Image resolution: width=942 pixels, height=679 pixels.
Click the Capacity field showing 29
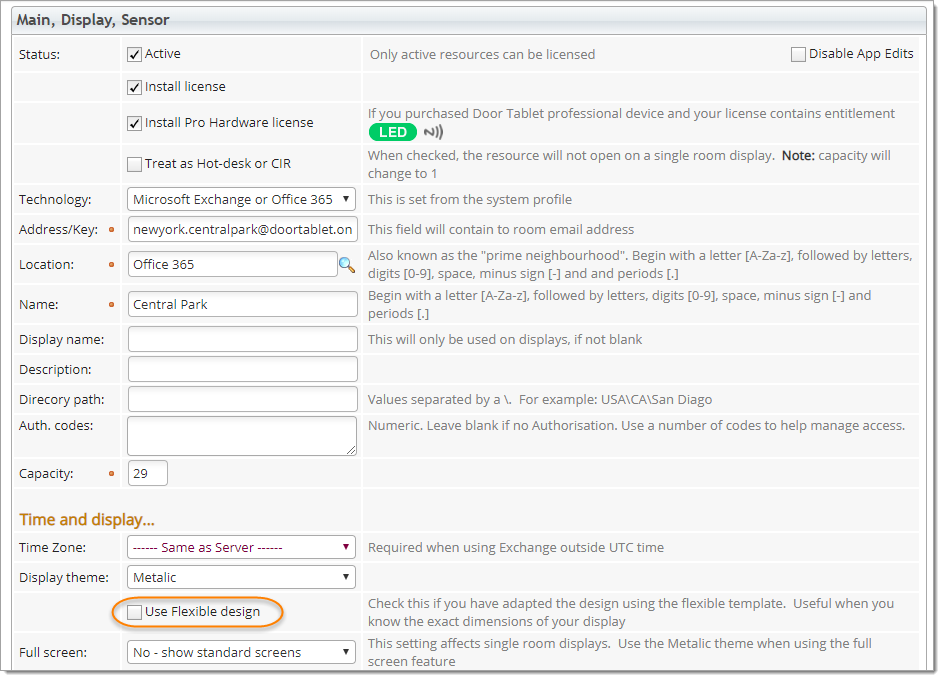click(148, 473)
